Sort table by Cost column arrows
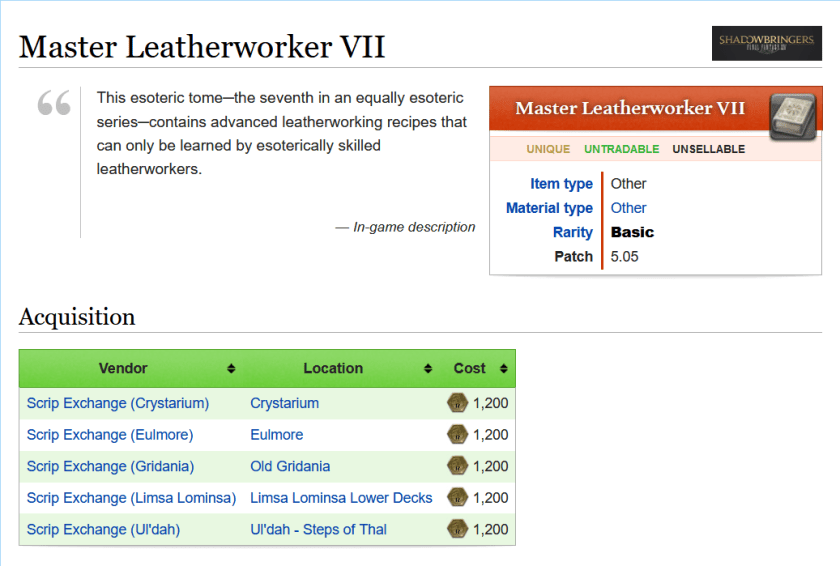840x566 pixels. click(504, 368)
